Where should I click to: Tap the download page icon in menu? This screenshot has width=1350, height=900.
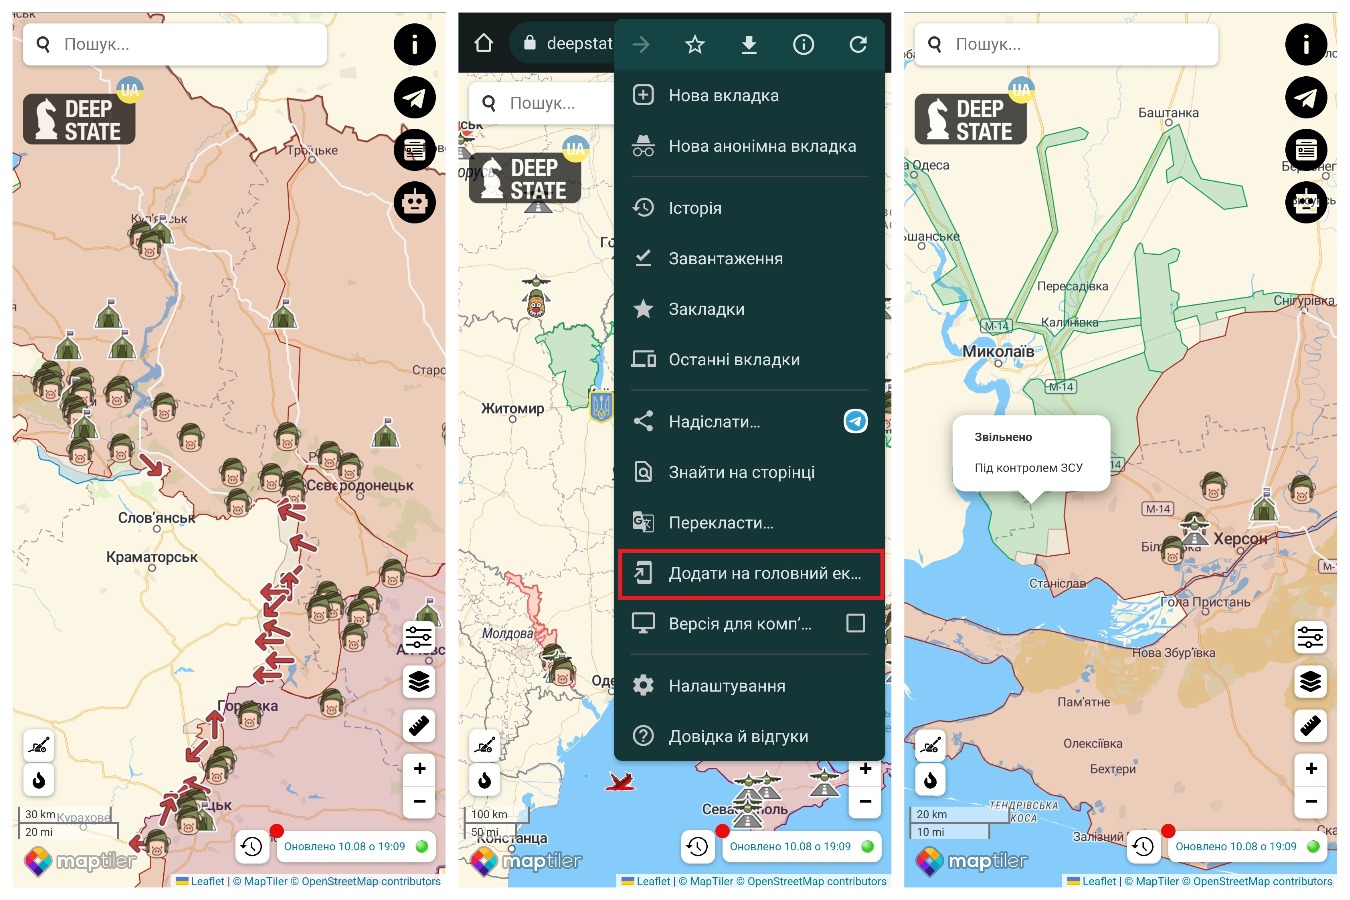(749, 44)
